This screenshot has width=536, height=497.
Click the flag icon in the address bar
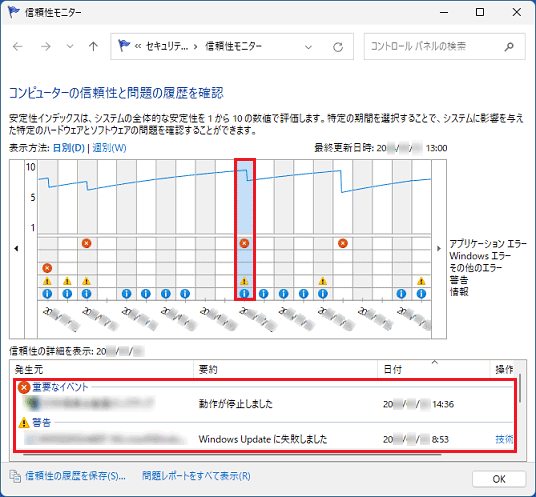coord(124,46)
